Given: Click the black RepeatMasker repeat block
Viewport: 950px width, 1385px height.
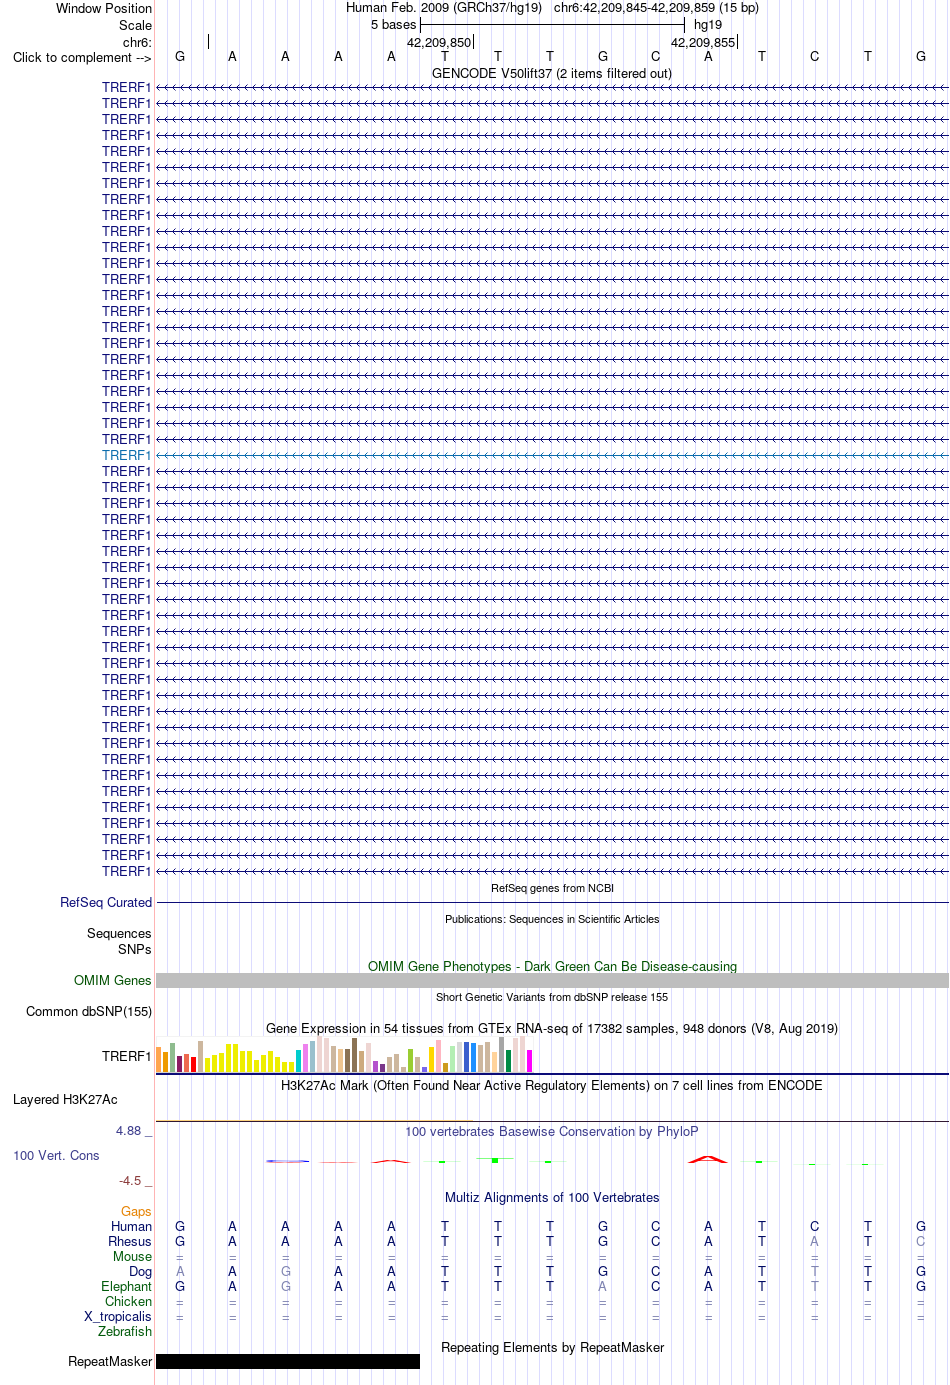Looking at the screenshot, I should (x=288, y=1361).
